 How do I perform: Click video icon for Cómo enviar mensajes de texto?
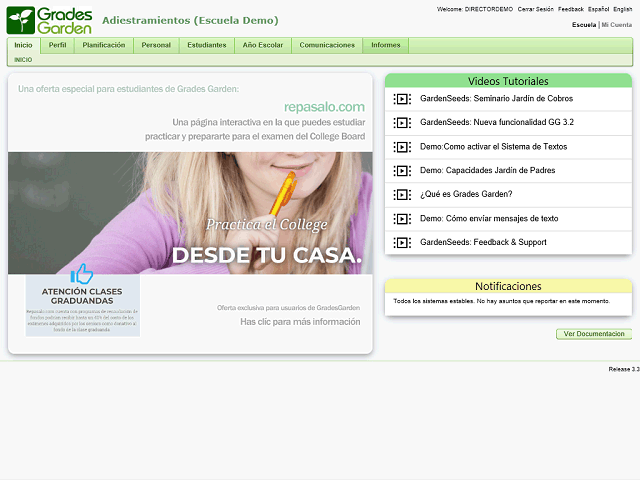point(402,219)
